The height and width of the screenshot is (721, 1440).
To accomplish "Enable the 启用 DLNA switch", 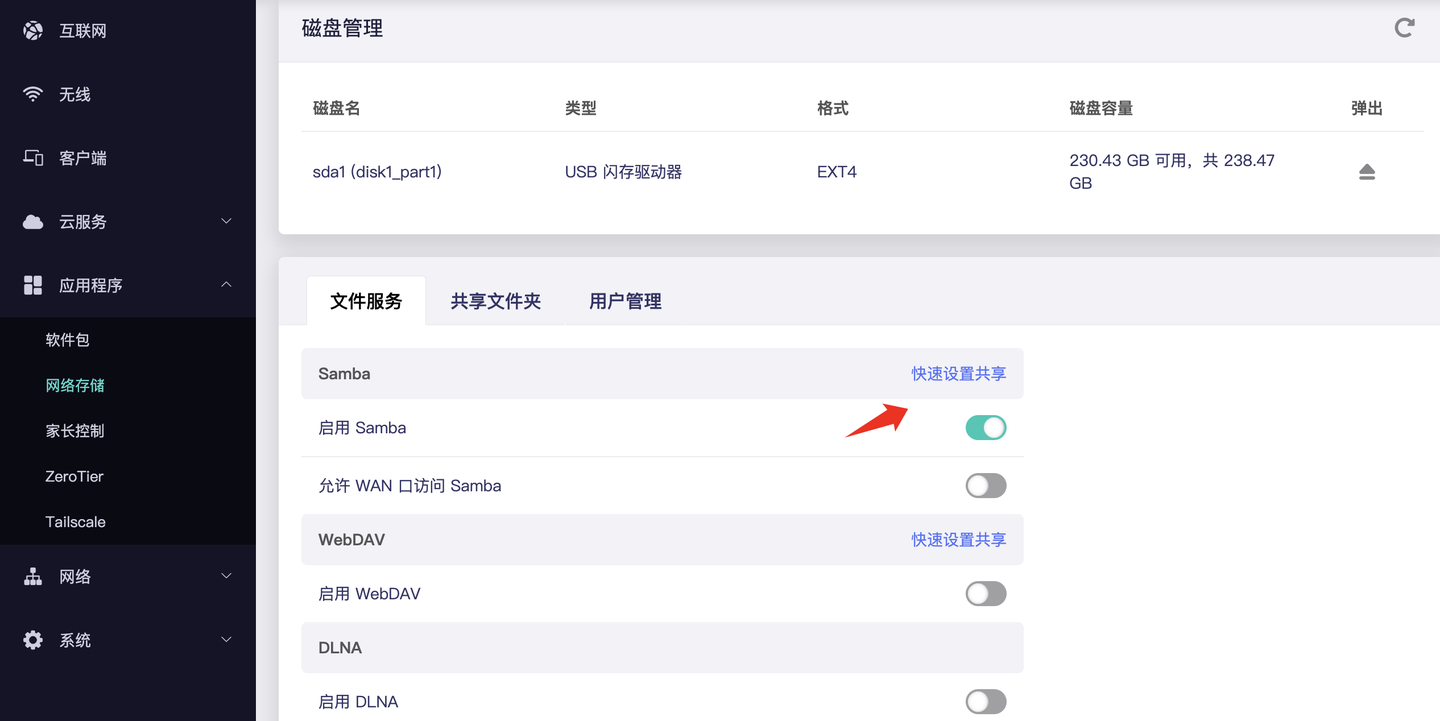I will (x=985, y=702).
